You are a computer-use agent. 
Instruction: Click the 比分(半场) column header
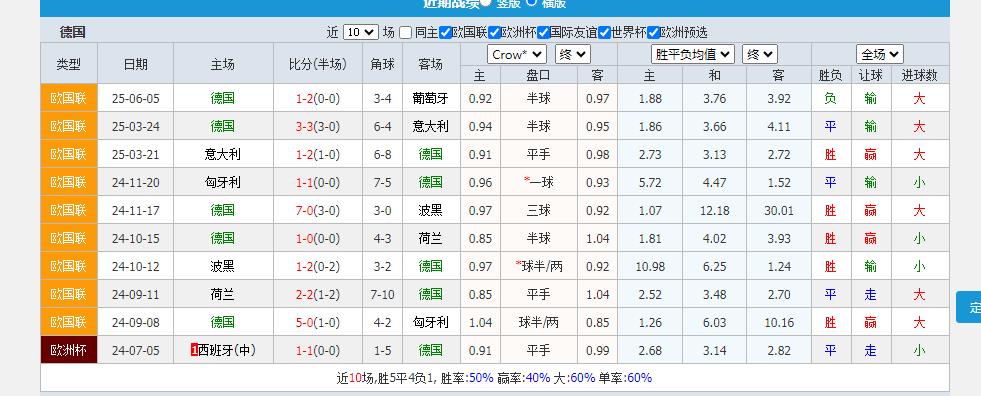(x=318, y=64)
